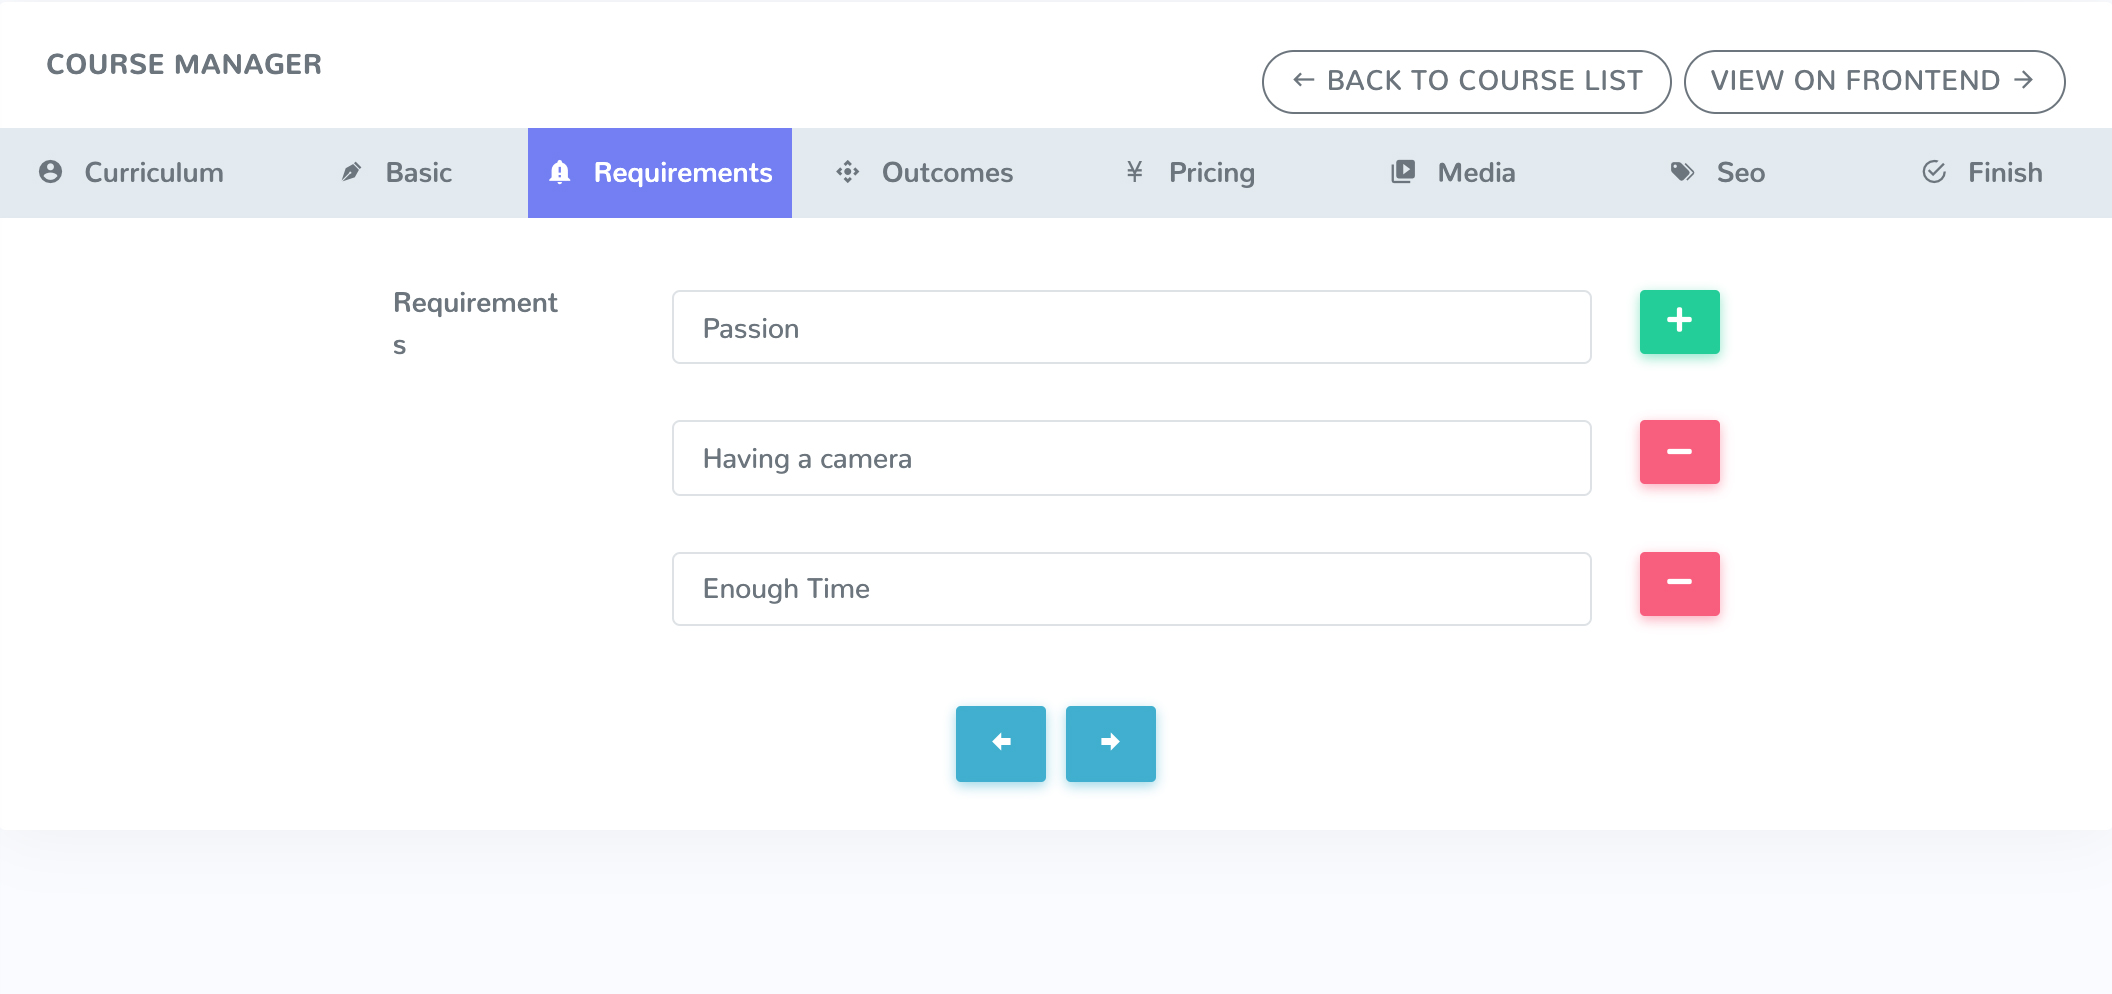Click the yen icon beside Pricing
This screenshot has width=2112, height=994.
pos(1134,172)
